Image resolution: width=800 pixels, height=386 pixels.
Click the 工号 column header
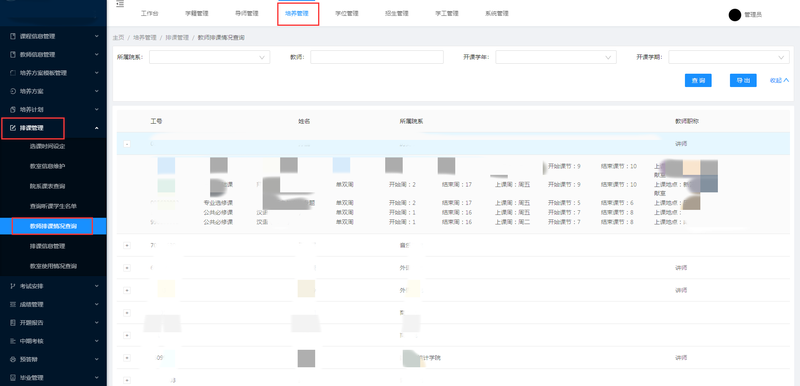coord(156,121)
